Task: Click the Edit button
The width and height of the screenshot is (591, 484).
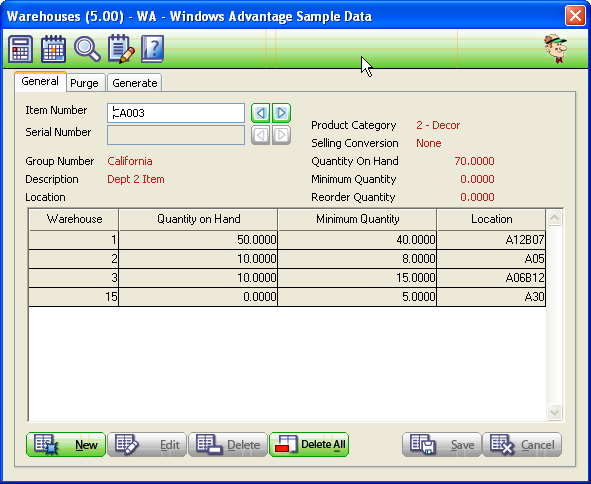Action: [147, 445]
